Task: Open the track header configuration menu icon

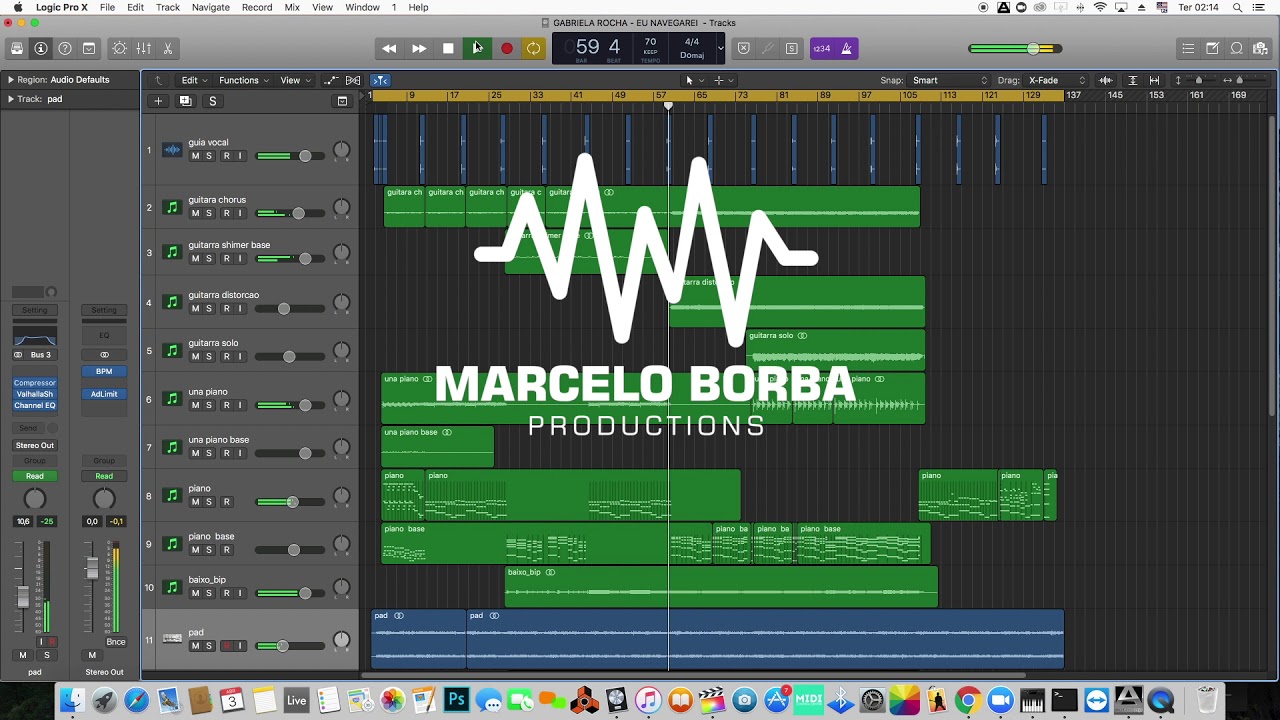Action: 342,101
